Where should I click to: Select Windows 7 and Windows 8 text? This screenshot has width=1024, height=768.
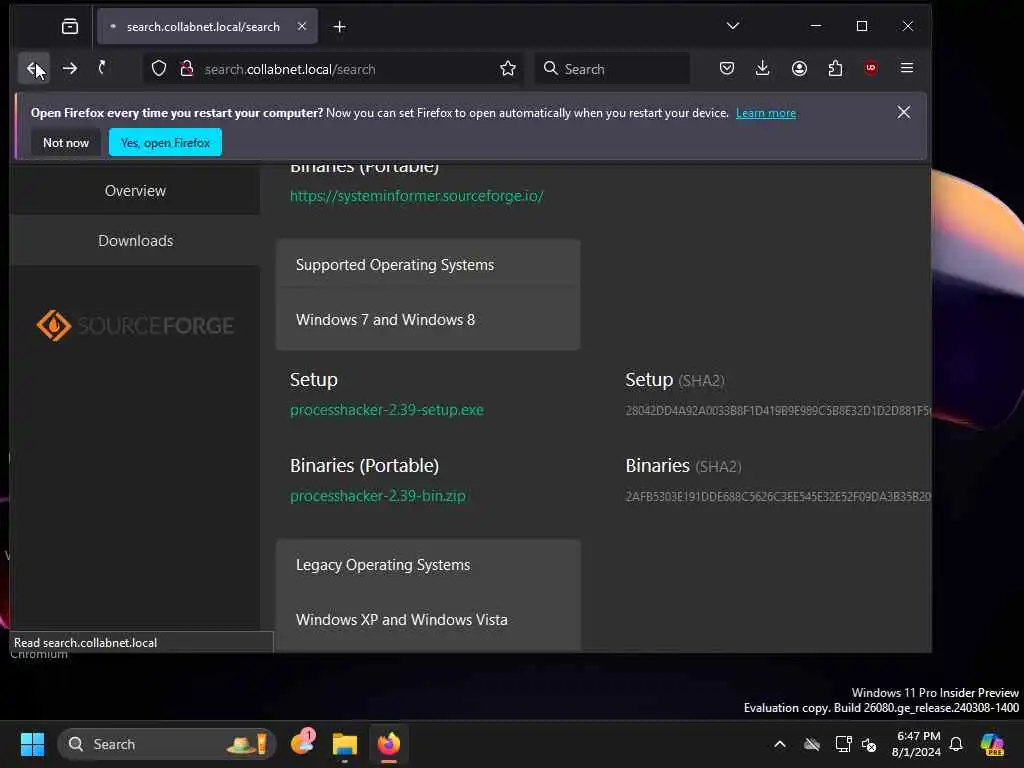pyautogui.click(x=385, y=319)
